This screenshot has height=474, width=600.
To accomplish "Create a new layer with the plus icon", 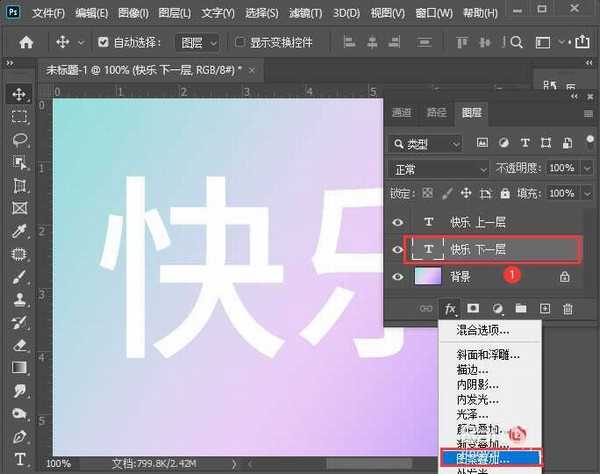I will tap(545, 309).
